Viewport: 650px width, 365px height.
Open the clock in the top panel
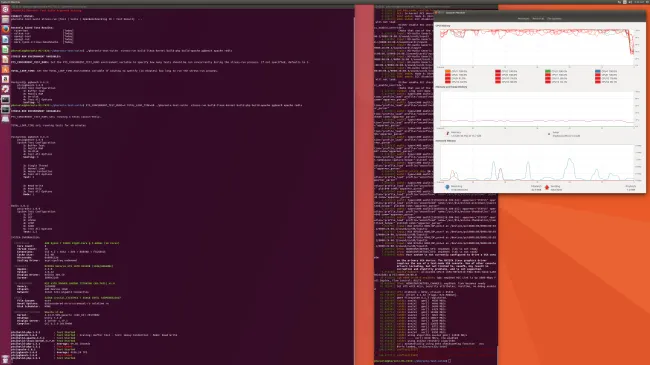point(639,2)
